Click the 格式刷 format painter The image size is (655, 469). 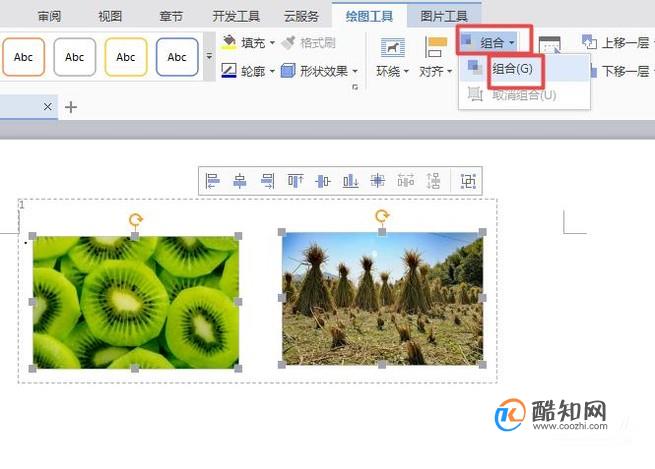tap(309, 42)
